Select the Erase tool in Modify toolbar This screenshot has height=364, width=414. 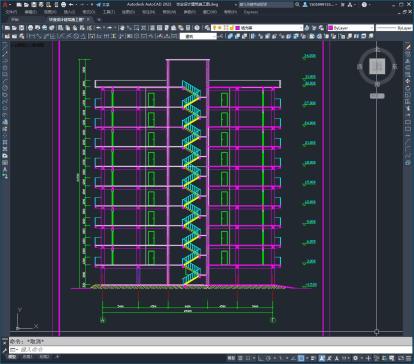coord(408,47)
